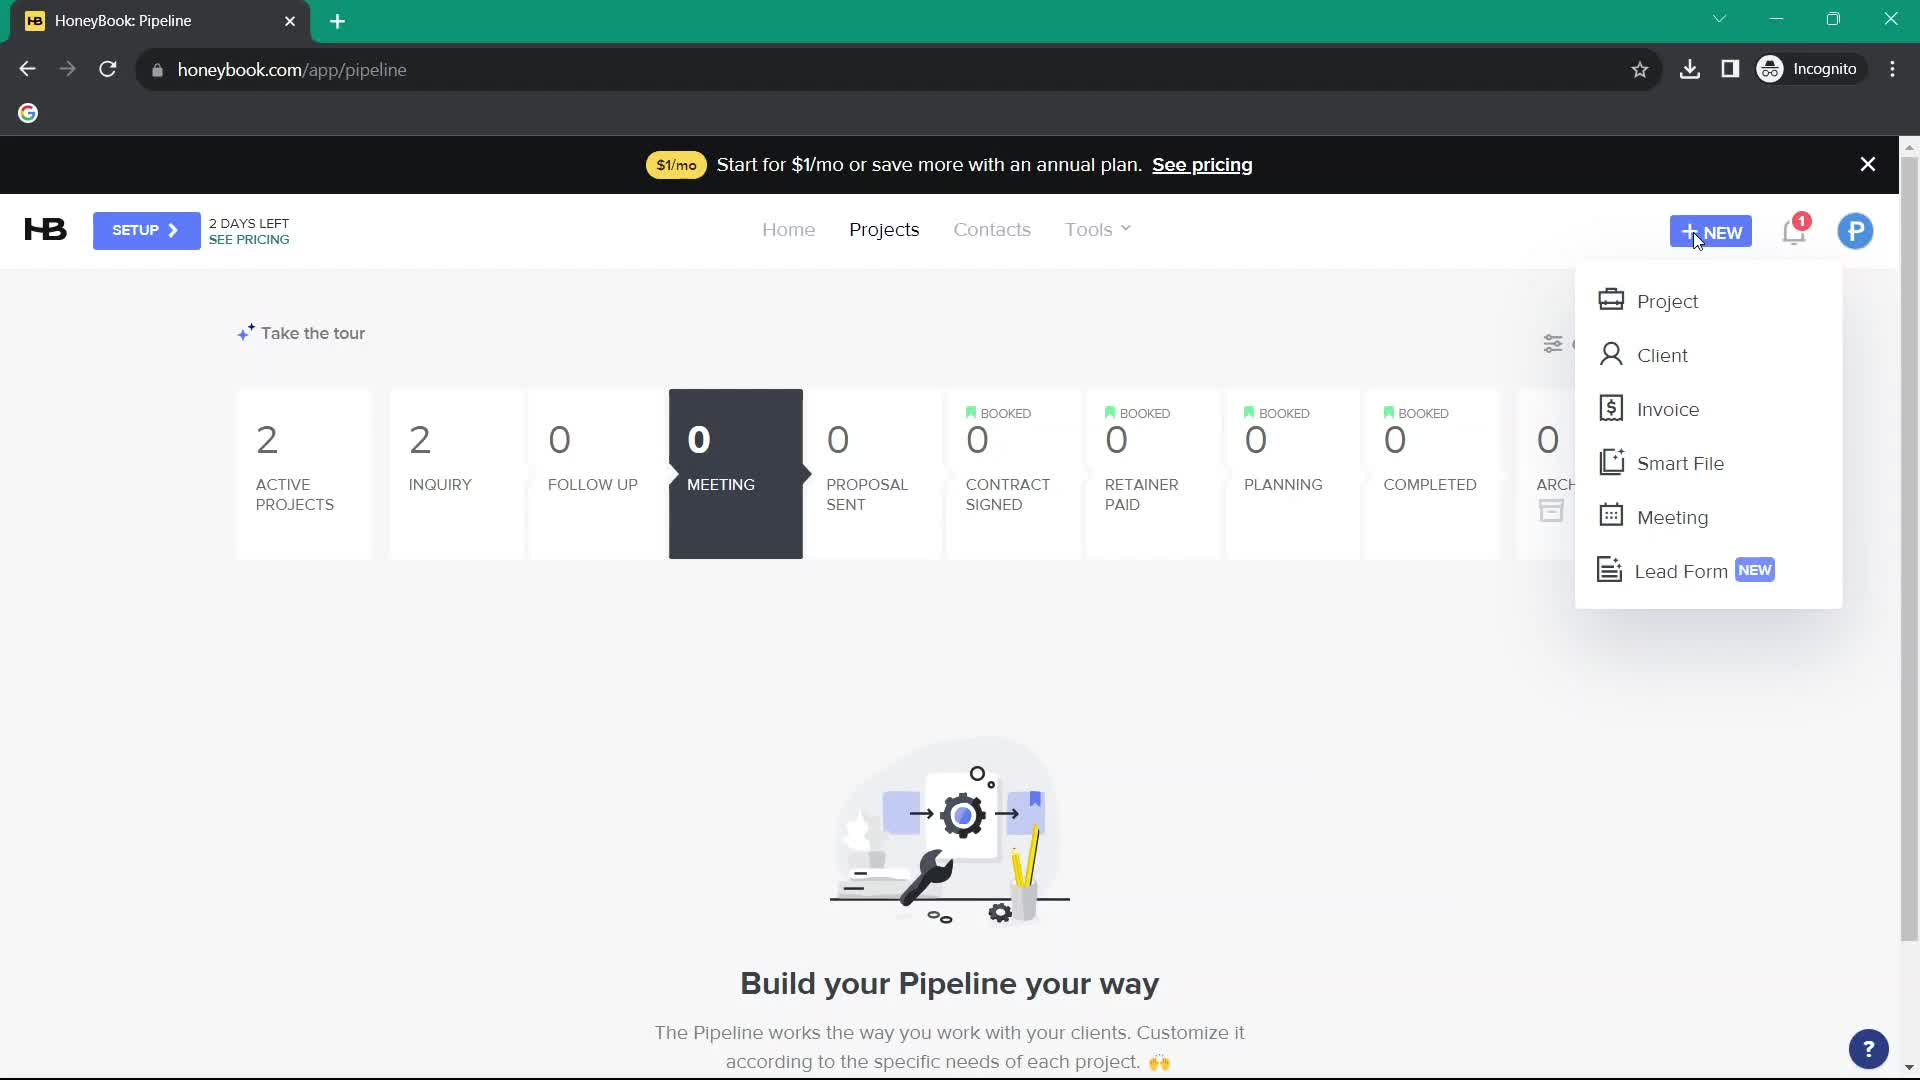Image resolution: width=1920 pixels, height=1080 pixels.
Task: Open See pricing link in banner
Action: point(1202,165)
